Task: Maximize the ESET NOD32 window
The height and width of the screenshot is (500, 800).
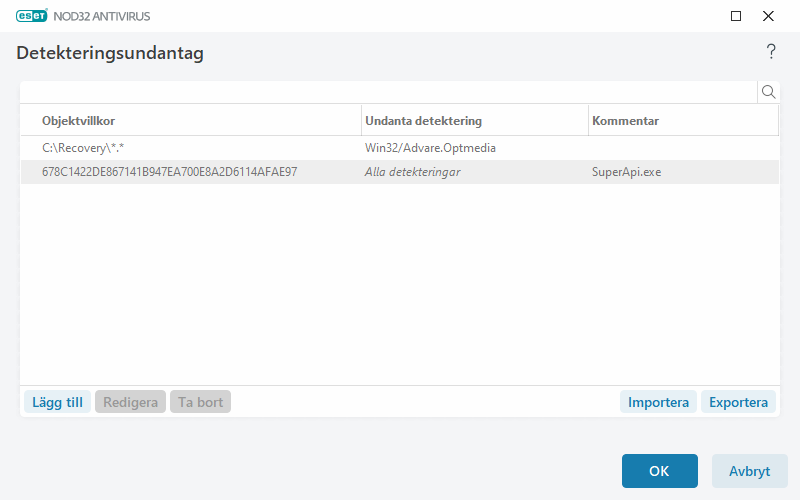Action: click(736, 16)
